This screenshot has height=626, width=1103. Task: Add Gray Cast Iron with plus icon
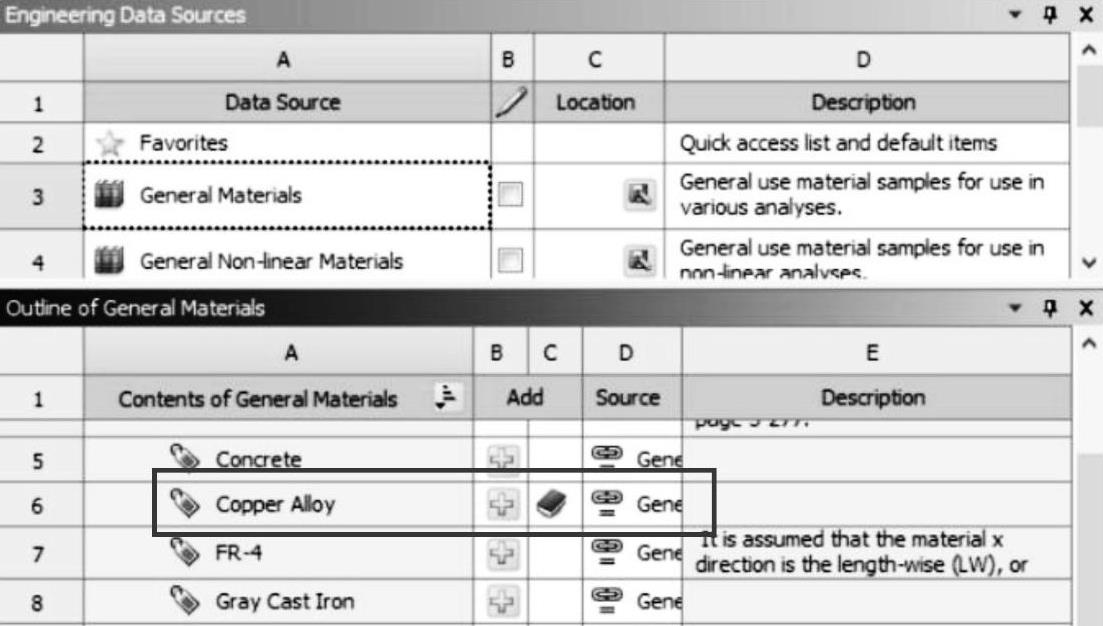500,602
